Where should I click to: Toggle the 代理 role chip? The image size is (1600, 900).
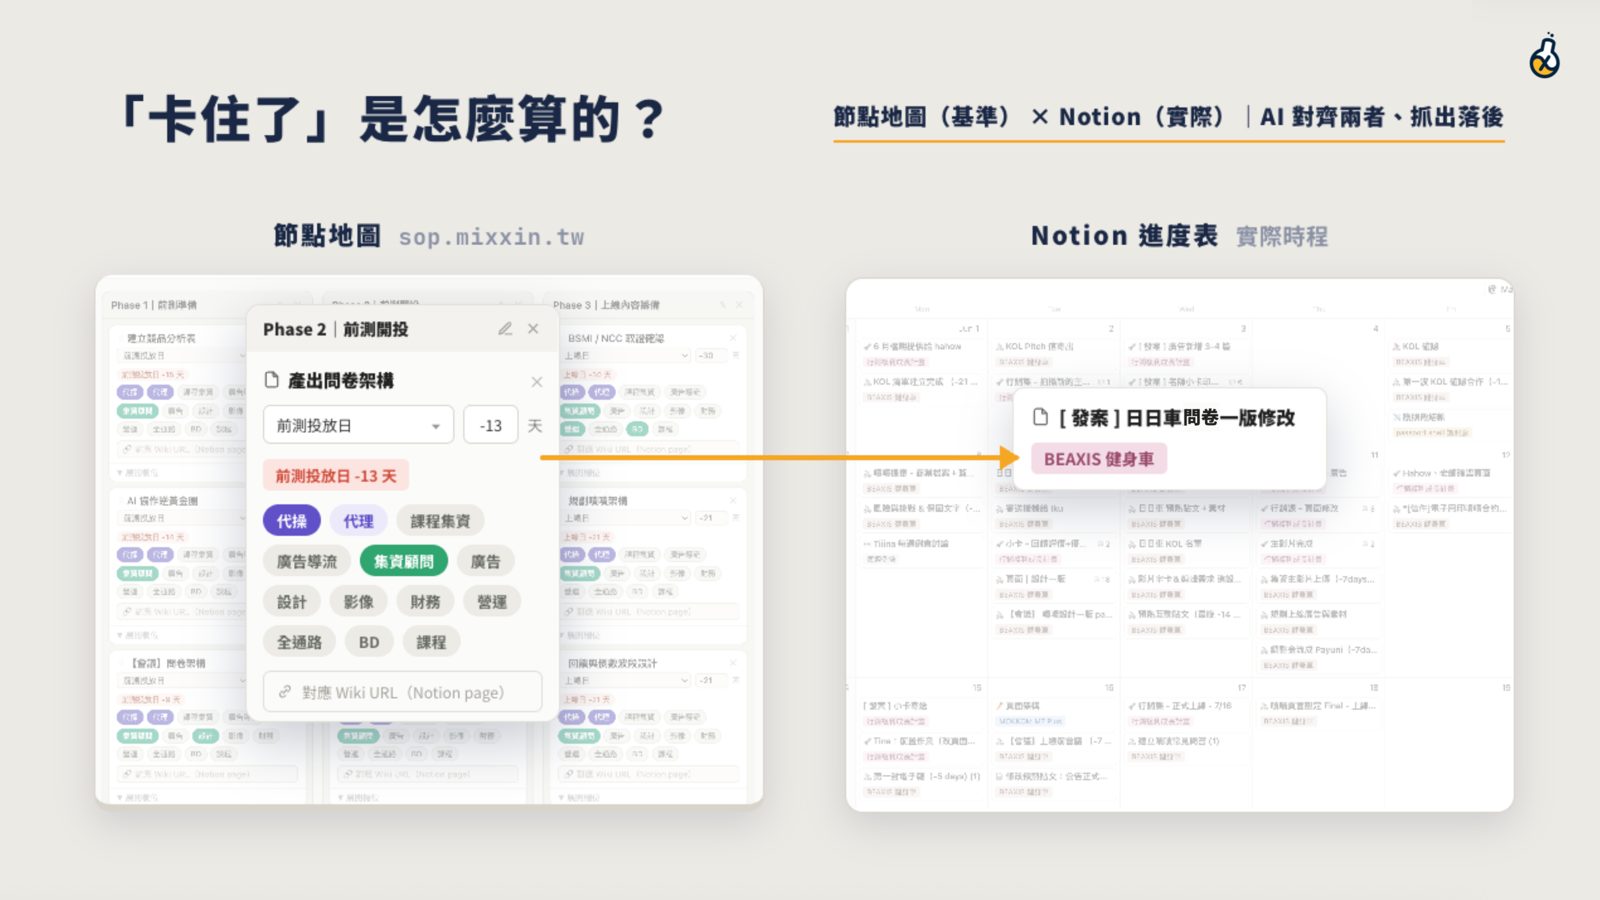coord(358,521)
